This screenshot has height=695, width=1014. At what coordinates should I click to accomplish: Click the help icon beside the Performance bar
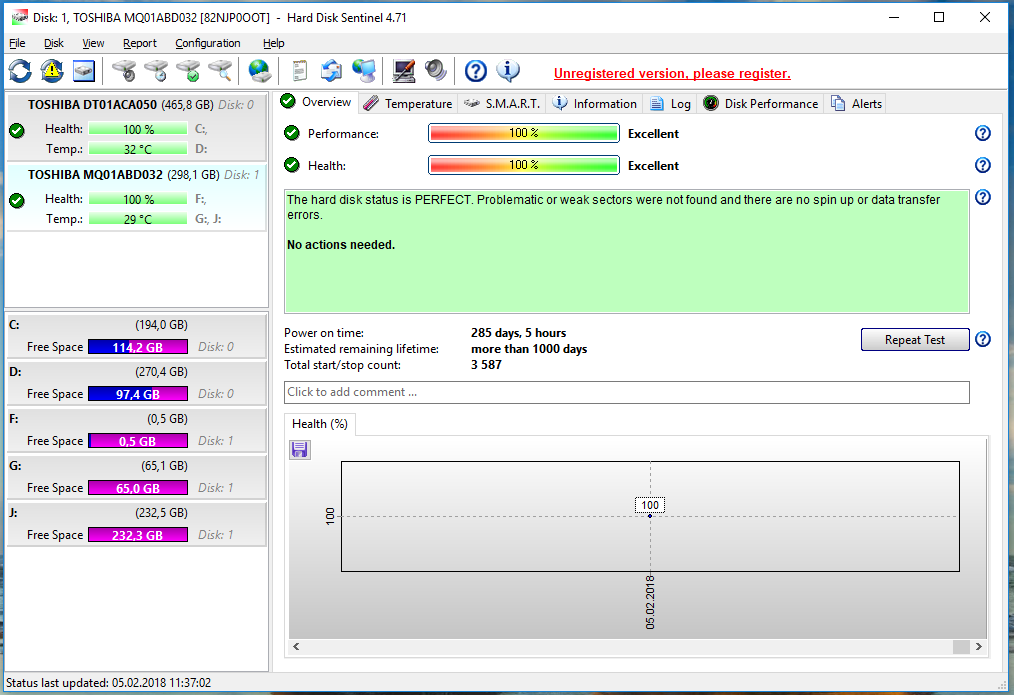click(982, 134)
